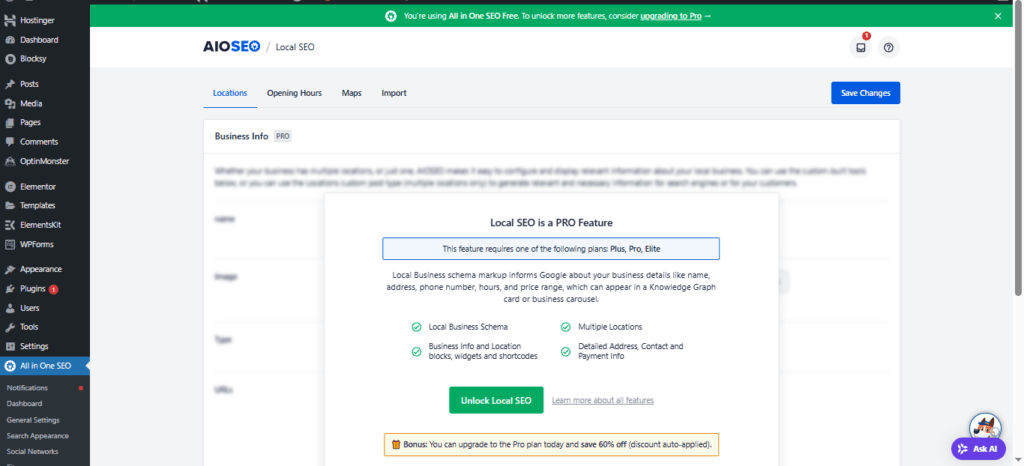
Task: Open Appearance paintbrush icon
Action: point(10,269)
